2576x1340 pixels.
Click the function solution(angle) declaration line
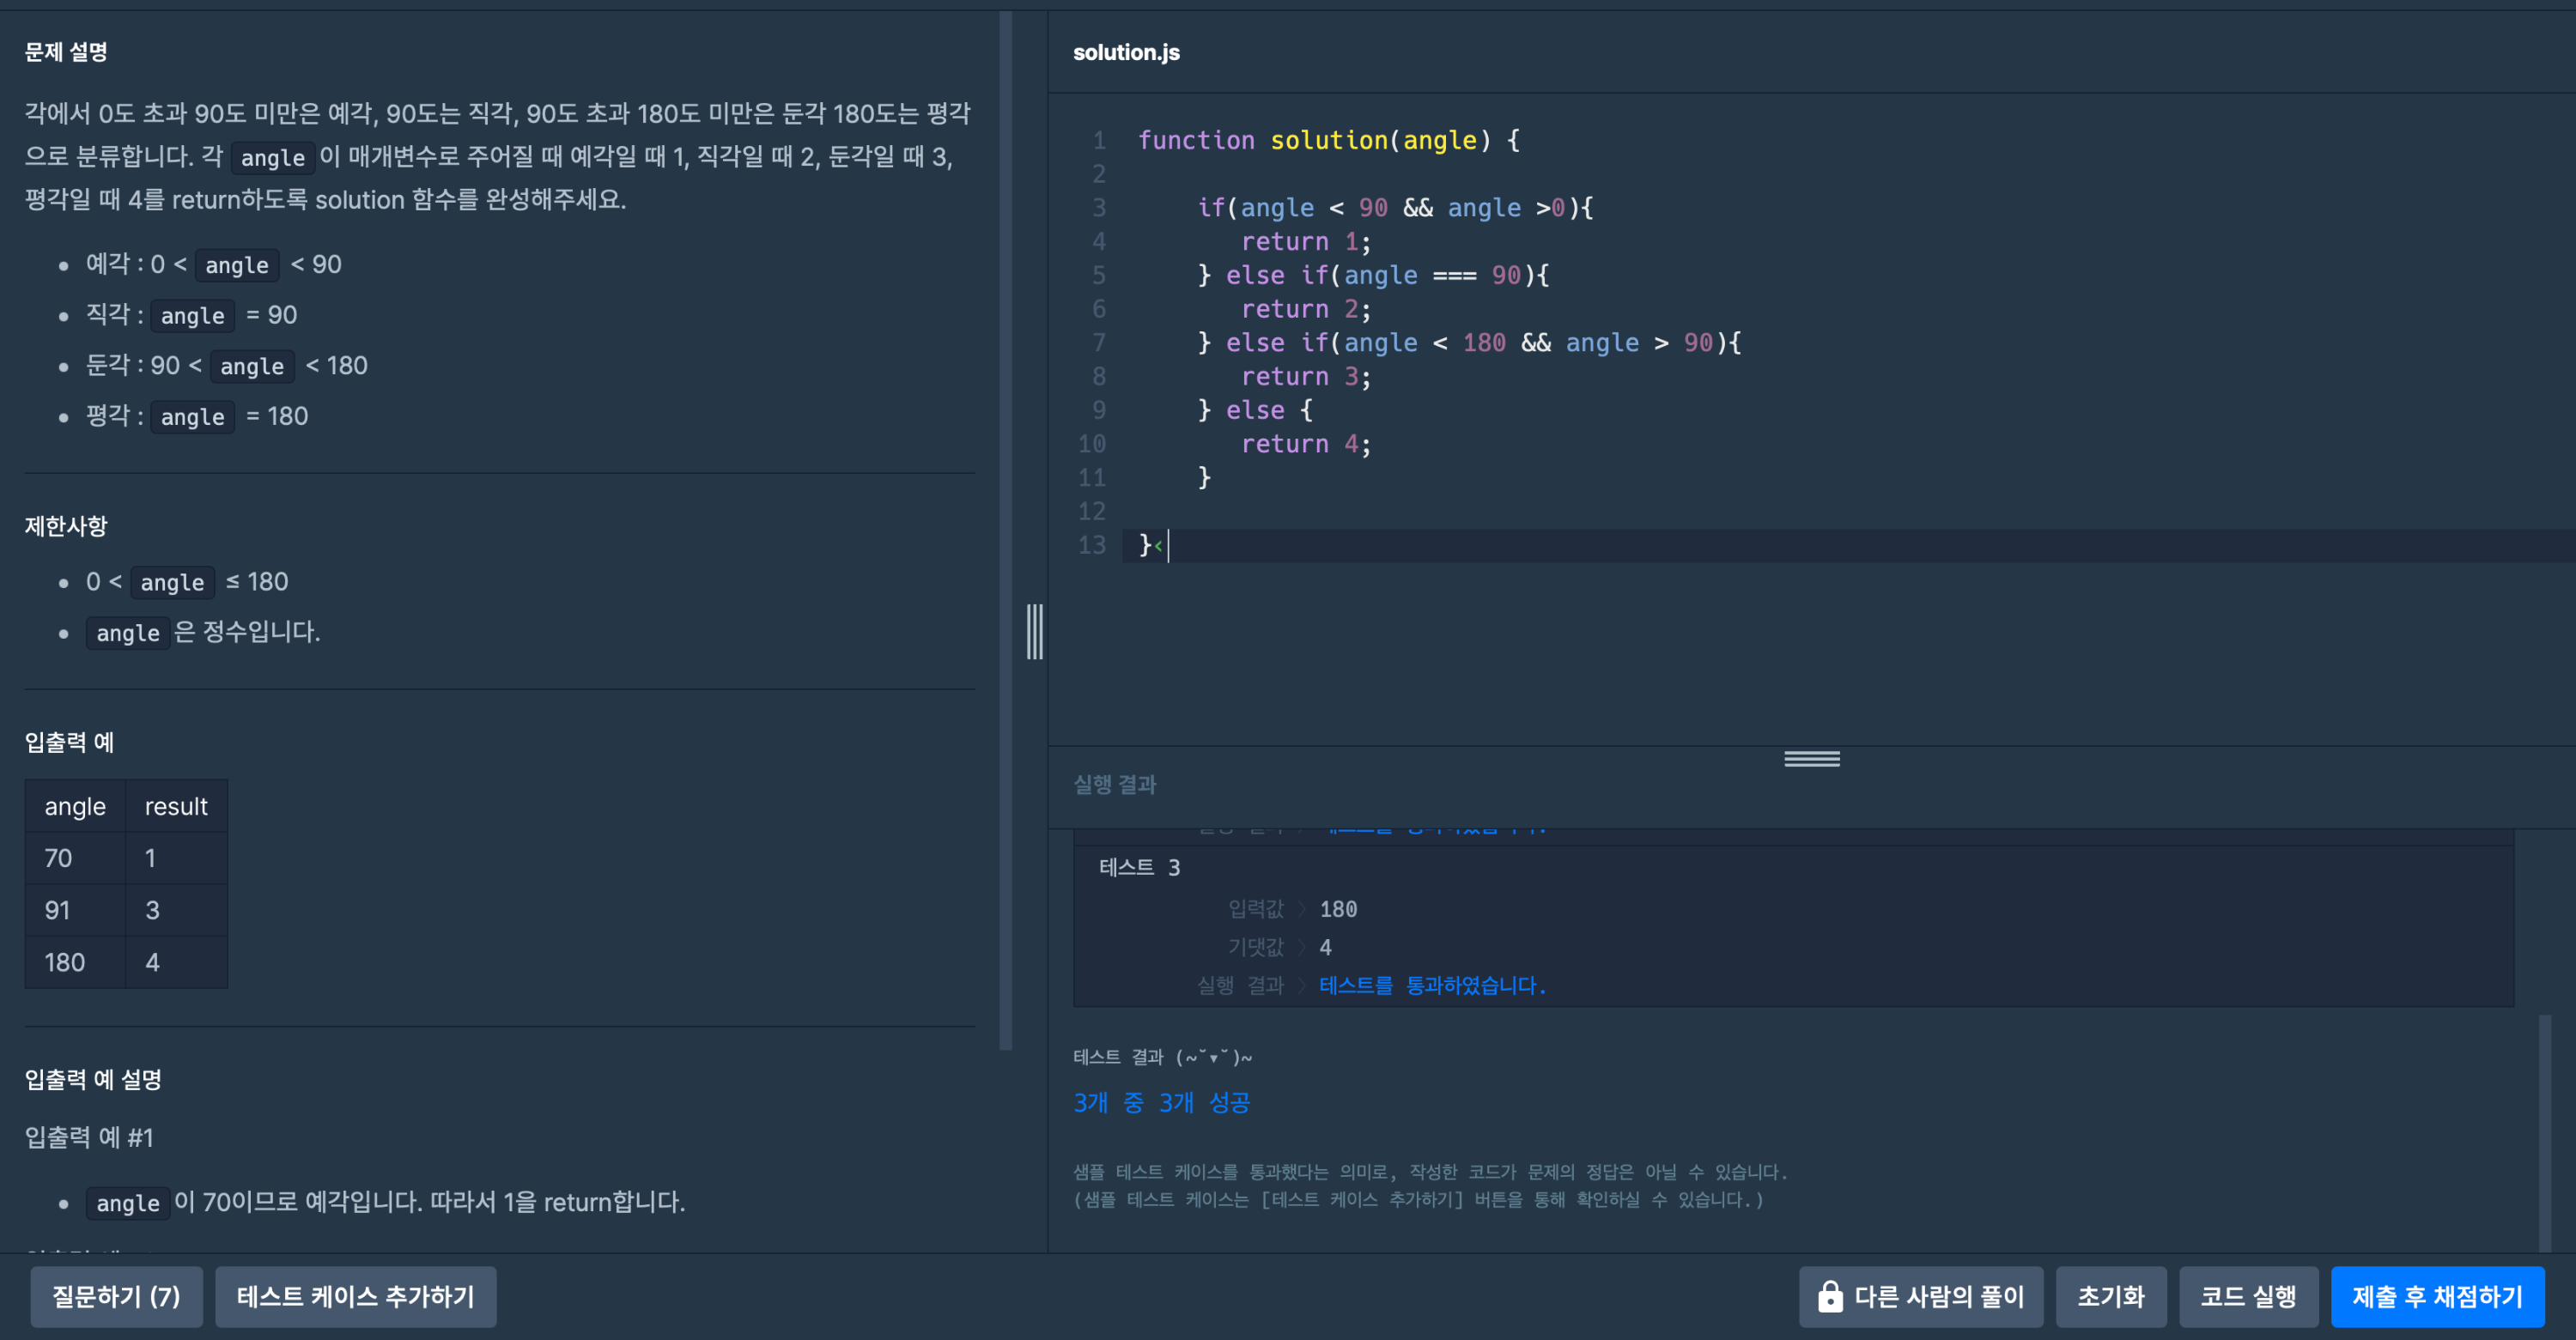1328,140
